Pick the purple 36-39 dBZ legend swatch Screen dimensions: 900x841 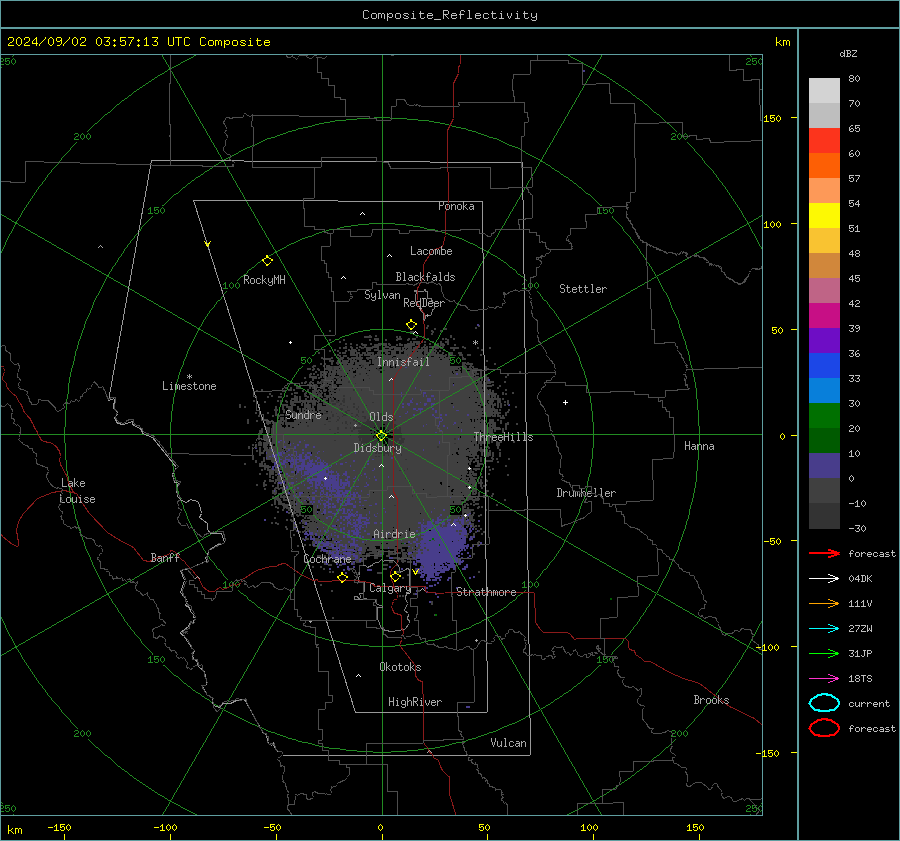point(824,341)
